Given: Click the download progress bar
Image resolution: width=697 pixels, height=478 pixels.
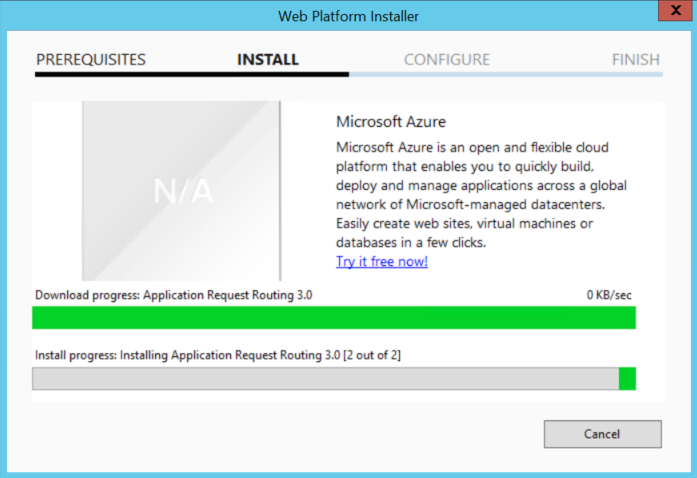Looking at the screenshot, I should [334, 317].
